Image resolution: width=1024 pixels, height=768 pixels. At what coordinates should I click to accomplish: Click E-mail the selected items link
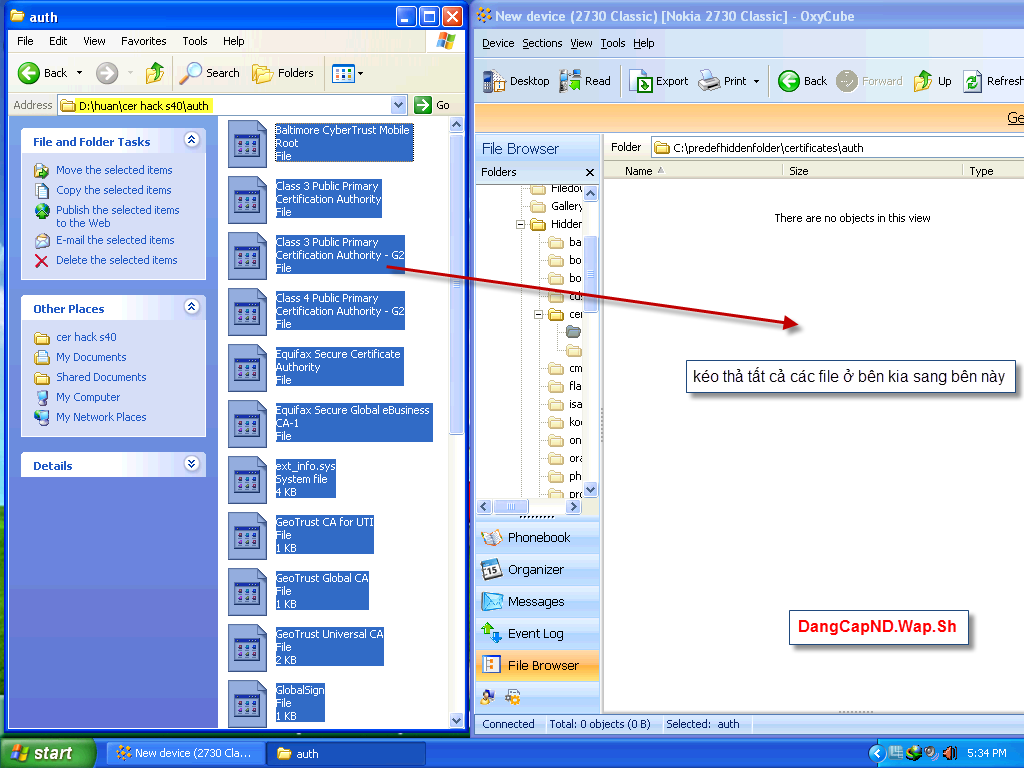[115, 240]
